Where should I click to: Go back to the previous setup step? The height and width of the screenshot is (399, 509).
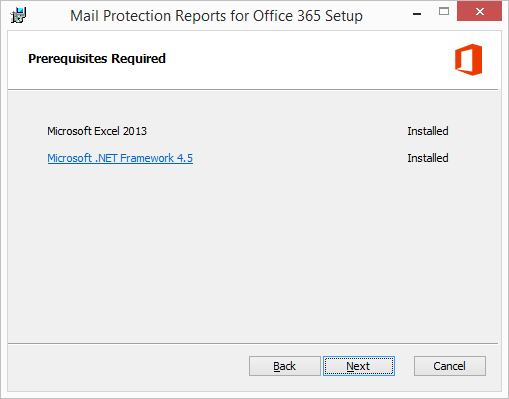coord(285,366)
